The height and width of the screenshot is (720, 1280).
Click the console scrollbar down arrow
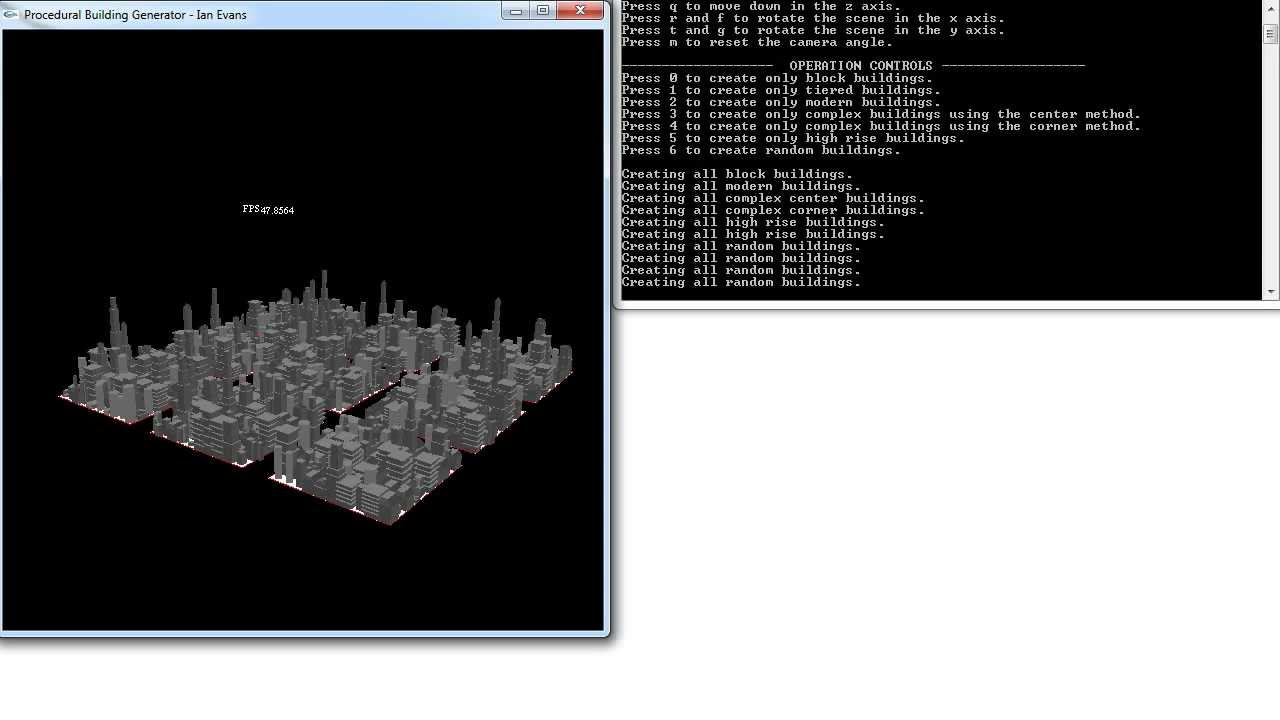[x=1270, y=292]
